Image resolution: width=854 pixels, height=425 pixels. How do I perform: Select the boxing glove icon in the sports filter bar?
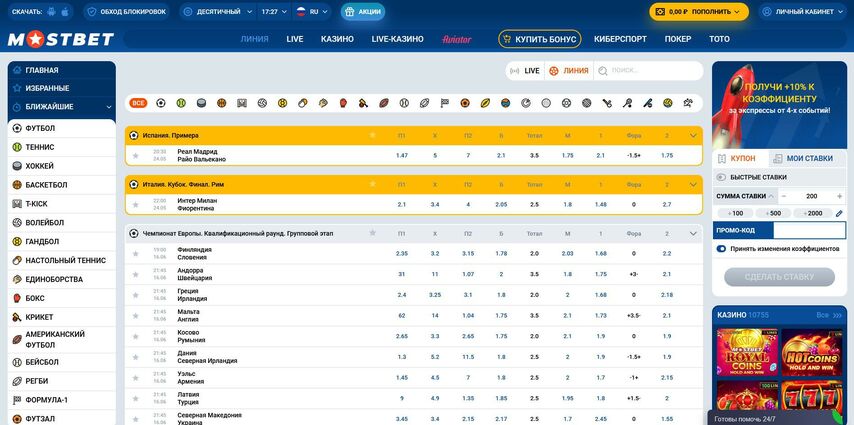tap(343, 103)
